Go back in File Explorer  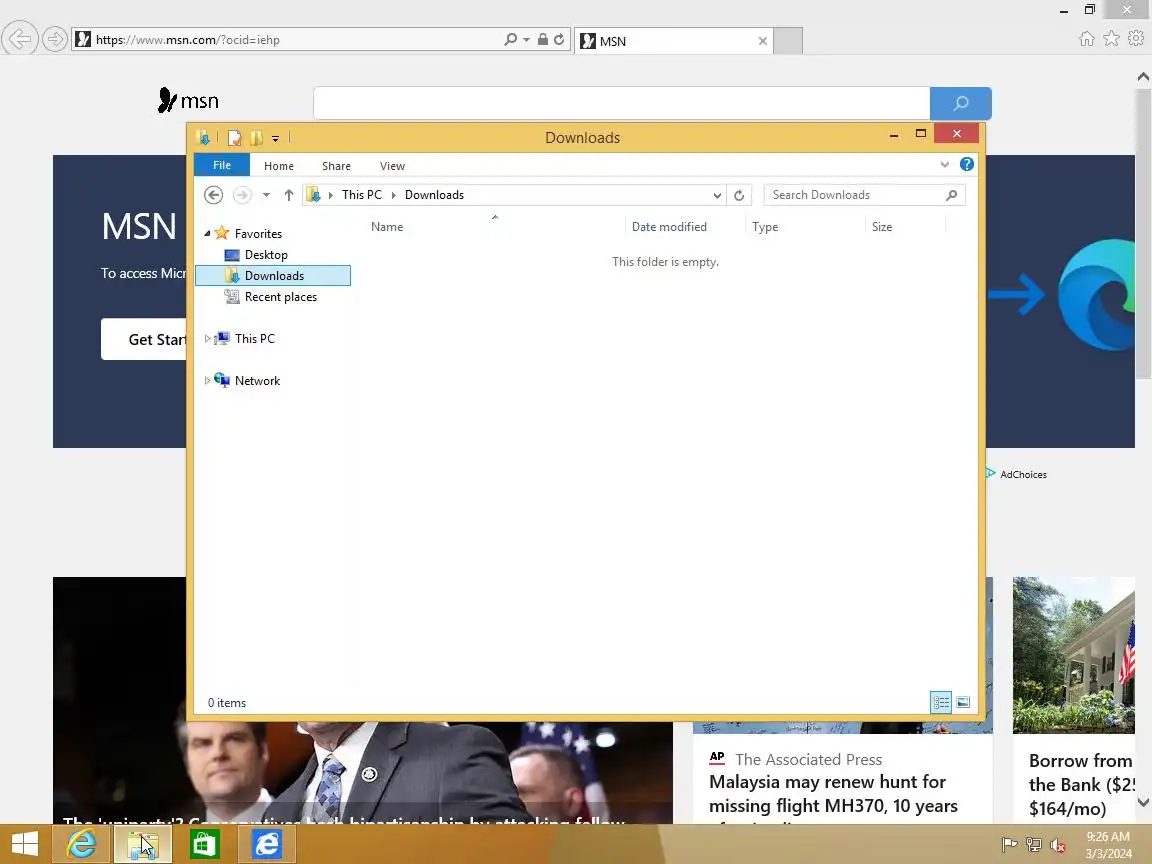pos(213,195)
